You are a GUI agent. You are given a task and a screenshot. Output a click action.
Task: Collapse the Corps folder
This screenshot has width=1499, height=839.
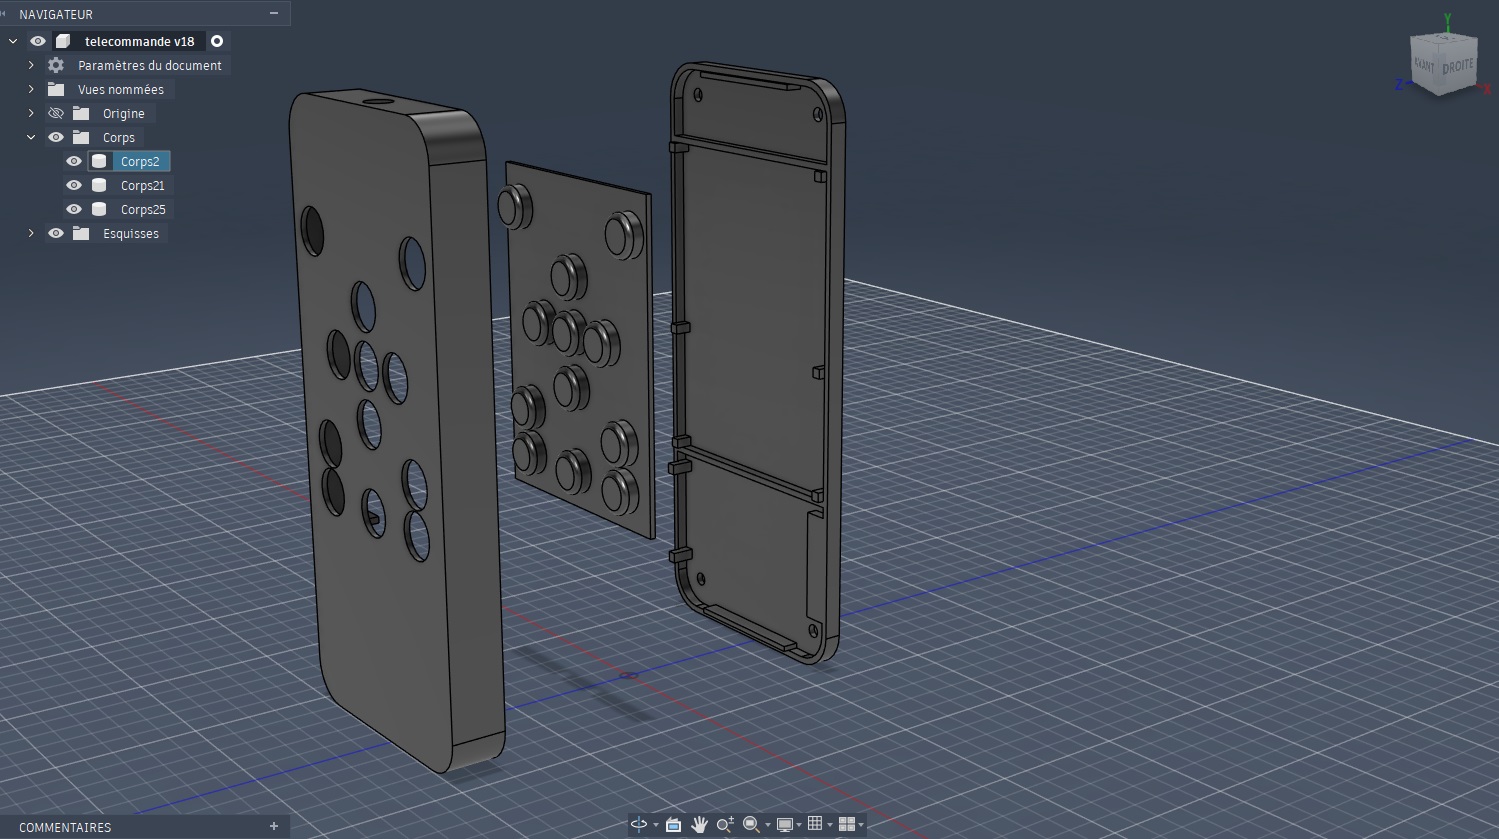[x=31, y=137]
